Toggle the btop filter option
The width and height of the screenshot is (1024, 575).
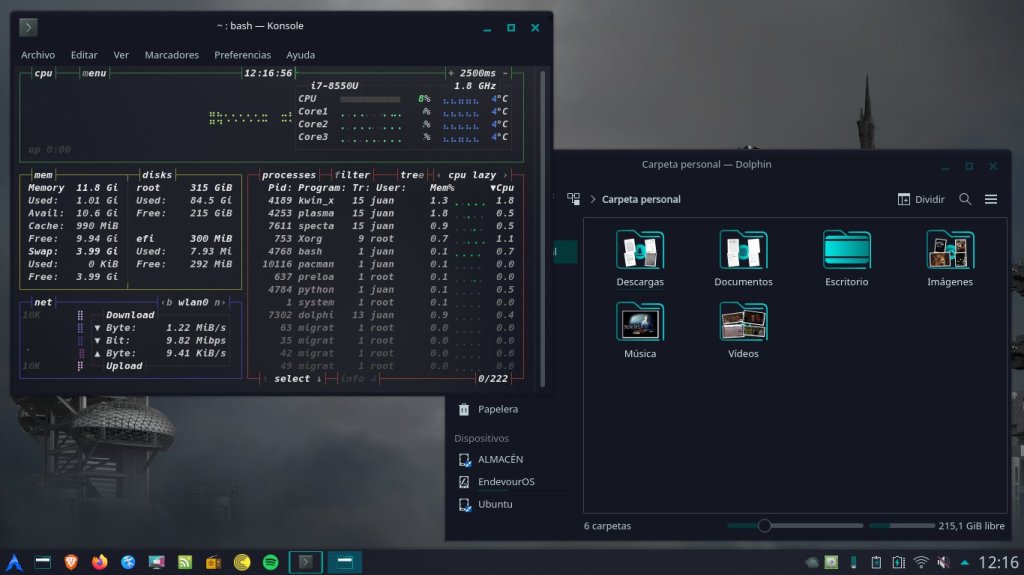point(352,175)
